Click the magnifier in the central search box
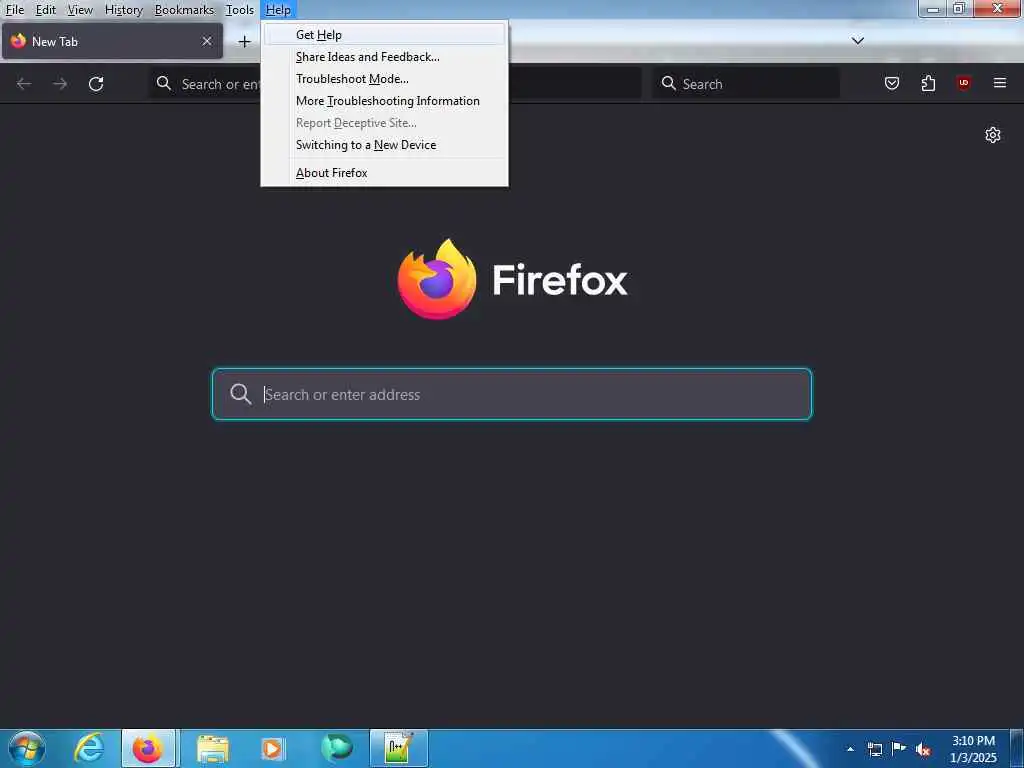The image size is (1024, 768). [x=240, y=394]
